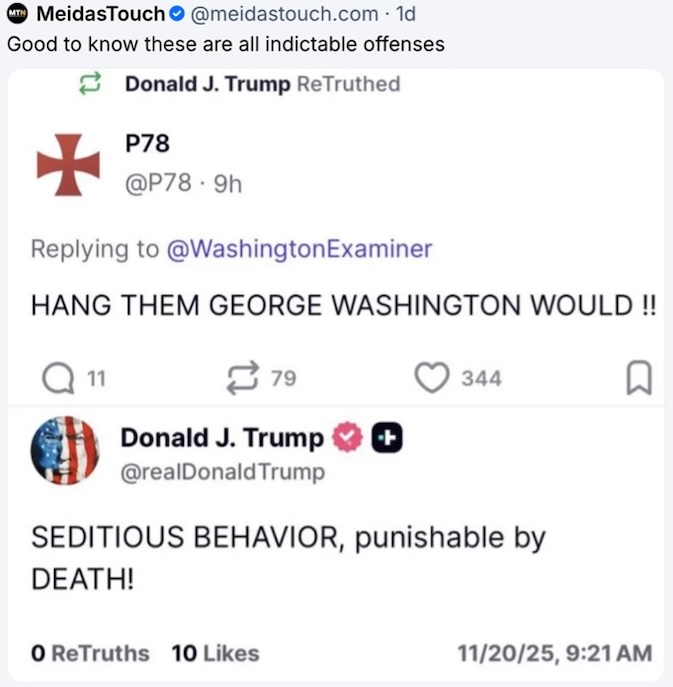Click the green ReTruthed arrows icon
This screenshot has width=673, height=687.
click(90, 83)
